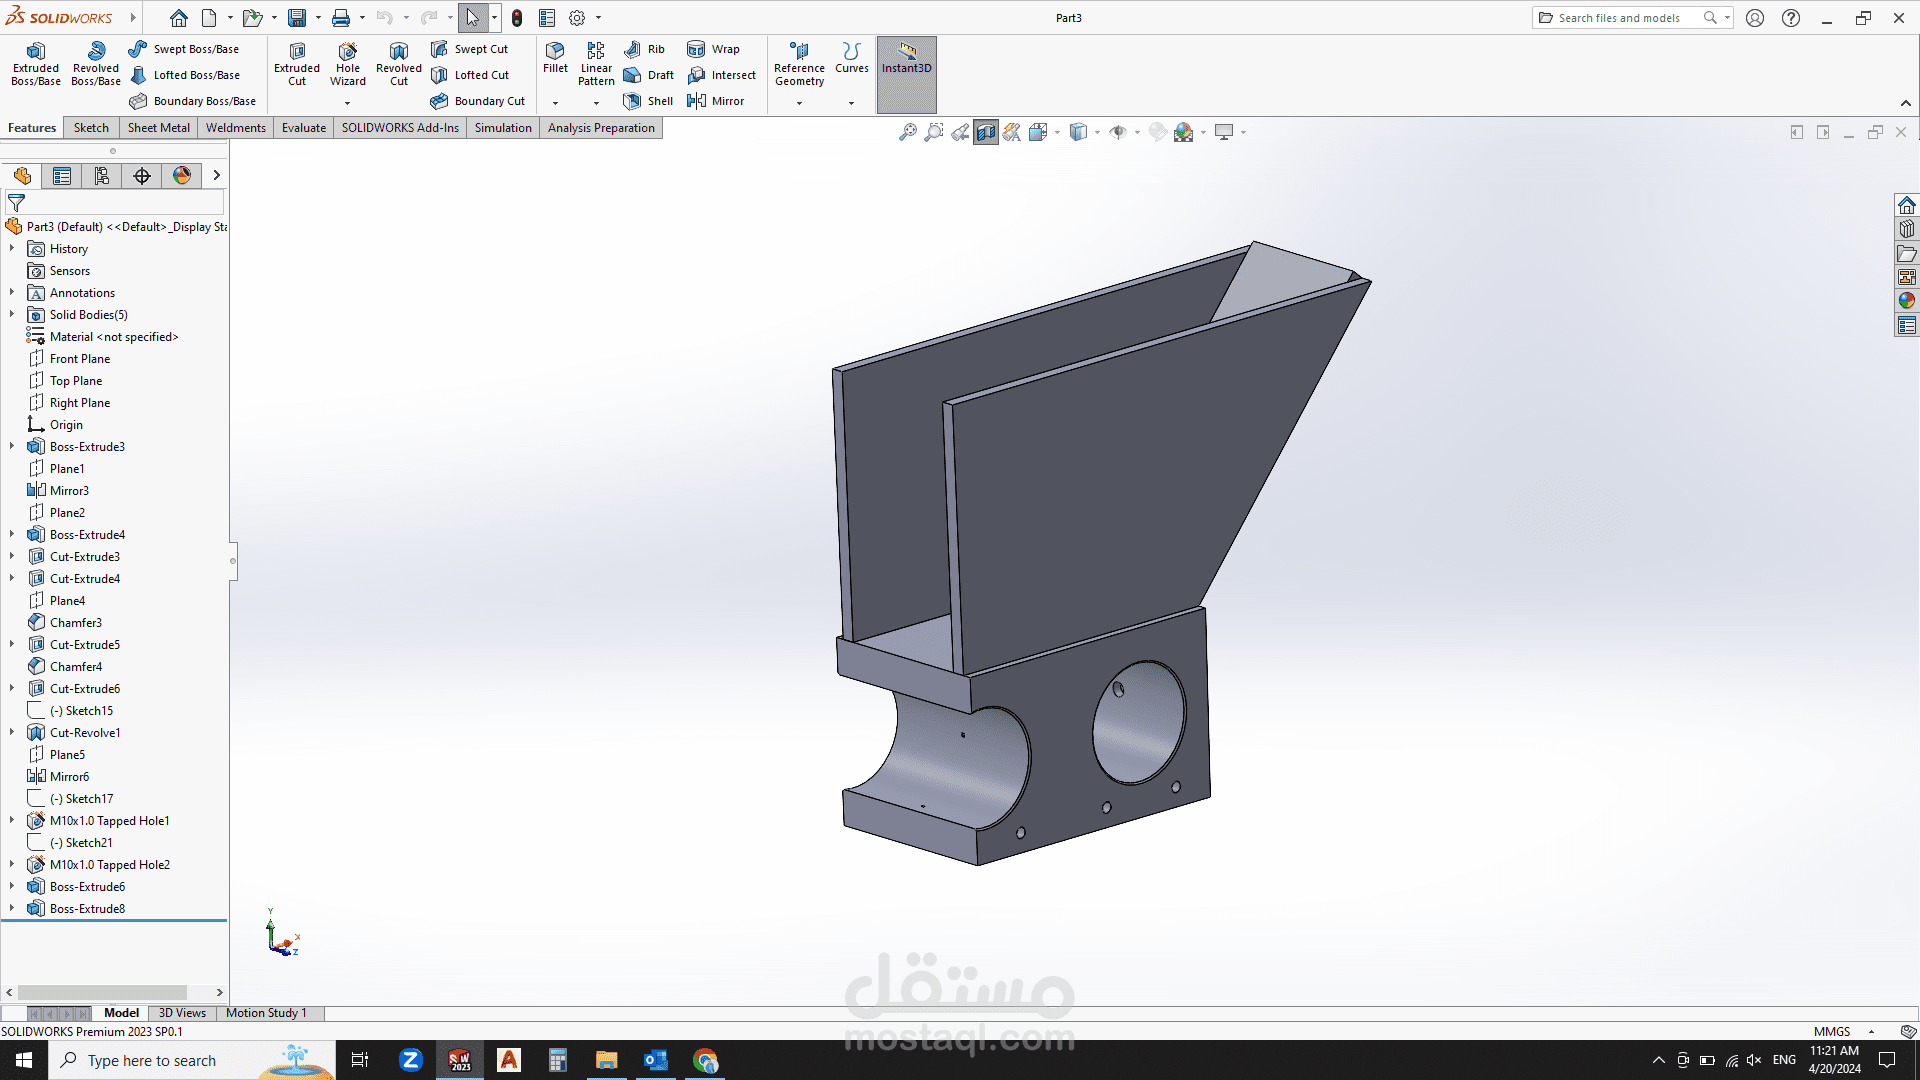
Task: Select the Linear Pattern tool
Action: click(596, 65)
